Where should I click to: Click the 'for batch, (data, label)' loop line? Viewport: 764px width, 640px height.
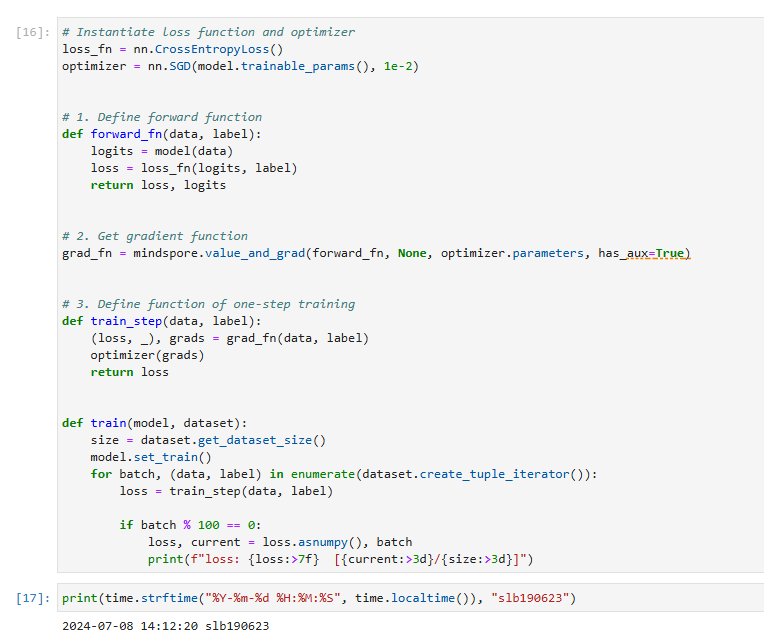pos(344,474)
